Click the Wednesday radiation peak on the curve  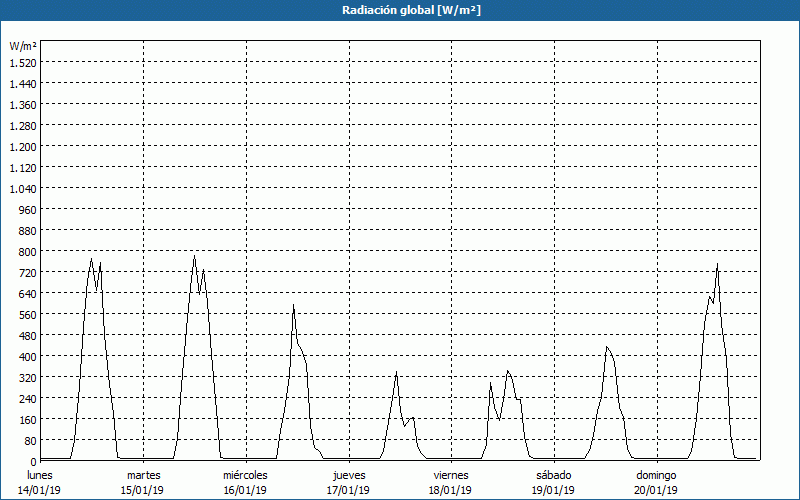(x=293, y=305)
